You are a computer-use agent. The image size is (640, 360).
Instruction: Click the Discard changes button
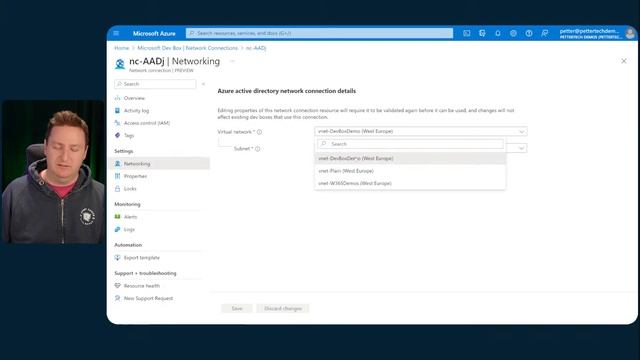(x=283, y=309)
